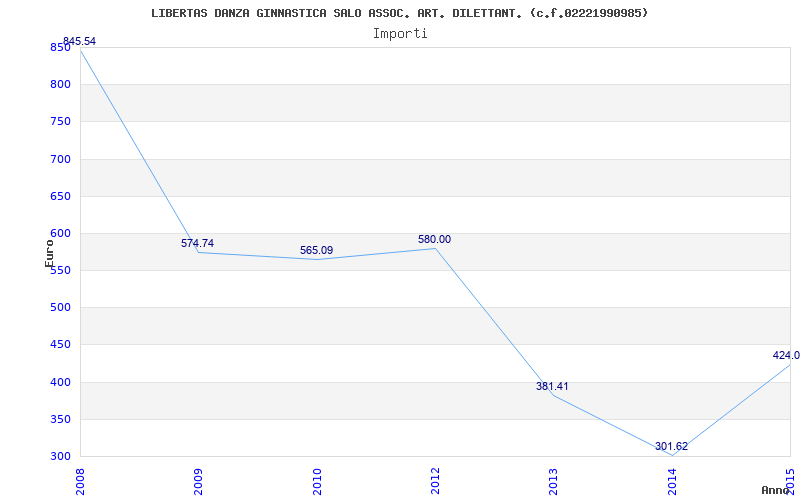Viewport: 800px width, 500px height.
Task: Select the 381.41 data label
Action: click(552, 386)
